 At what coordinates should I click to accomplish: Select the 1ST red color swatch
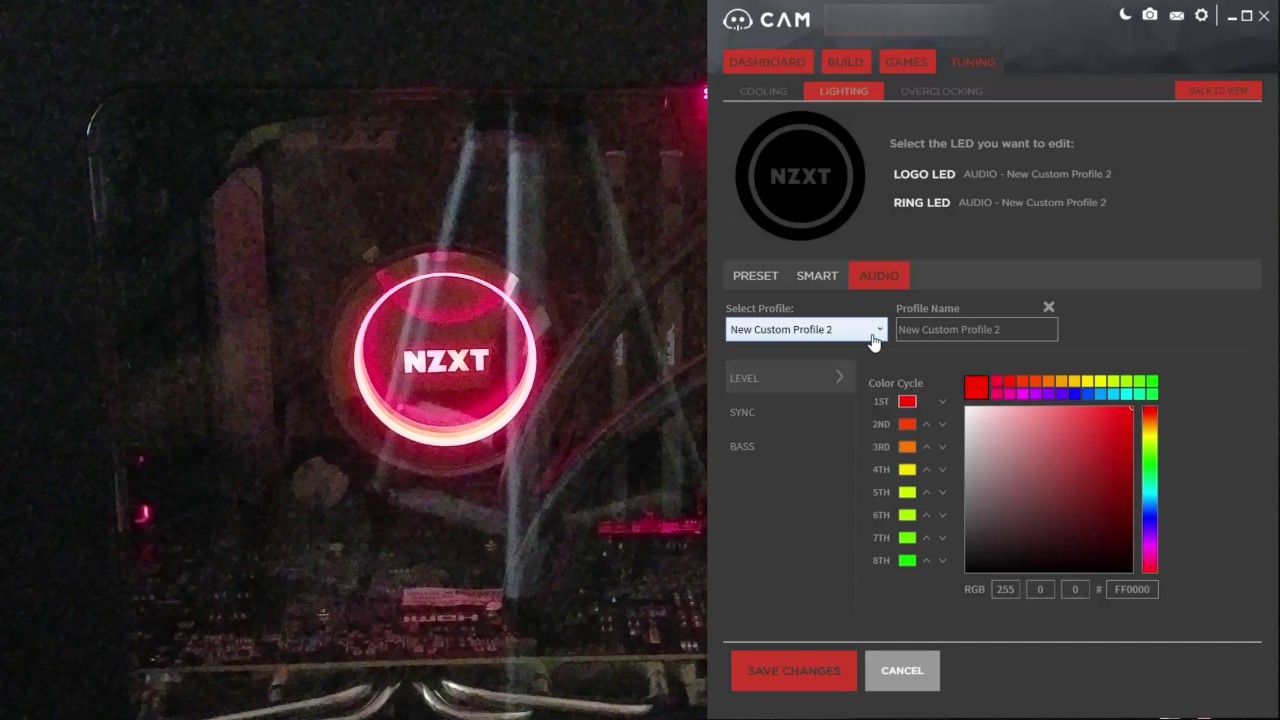(907, 402)
